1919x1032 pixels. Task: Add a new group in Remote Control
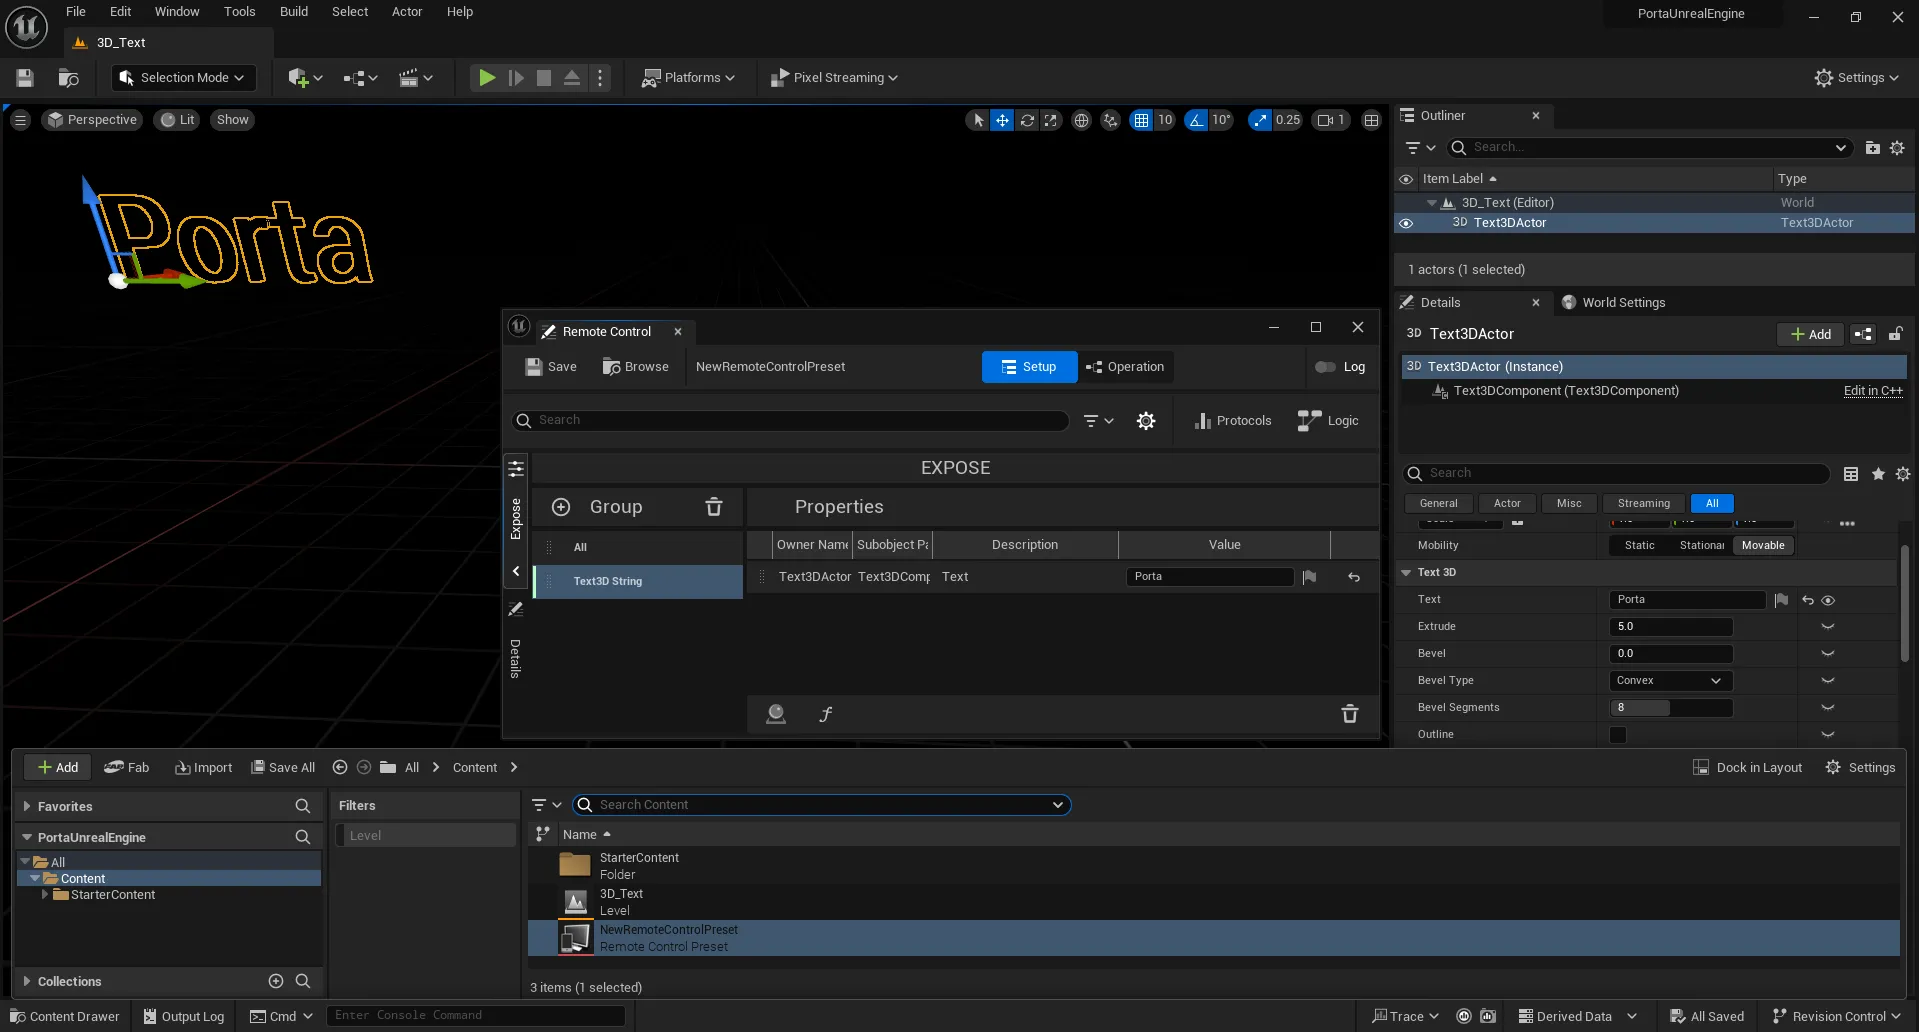tap(561, 507)
